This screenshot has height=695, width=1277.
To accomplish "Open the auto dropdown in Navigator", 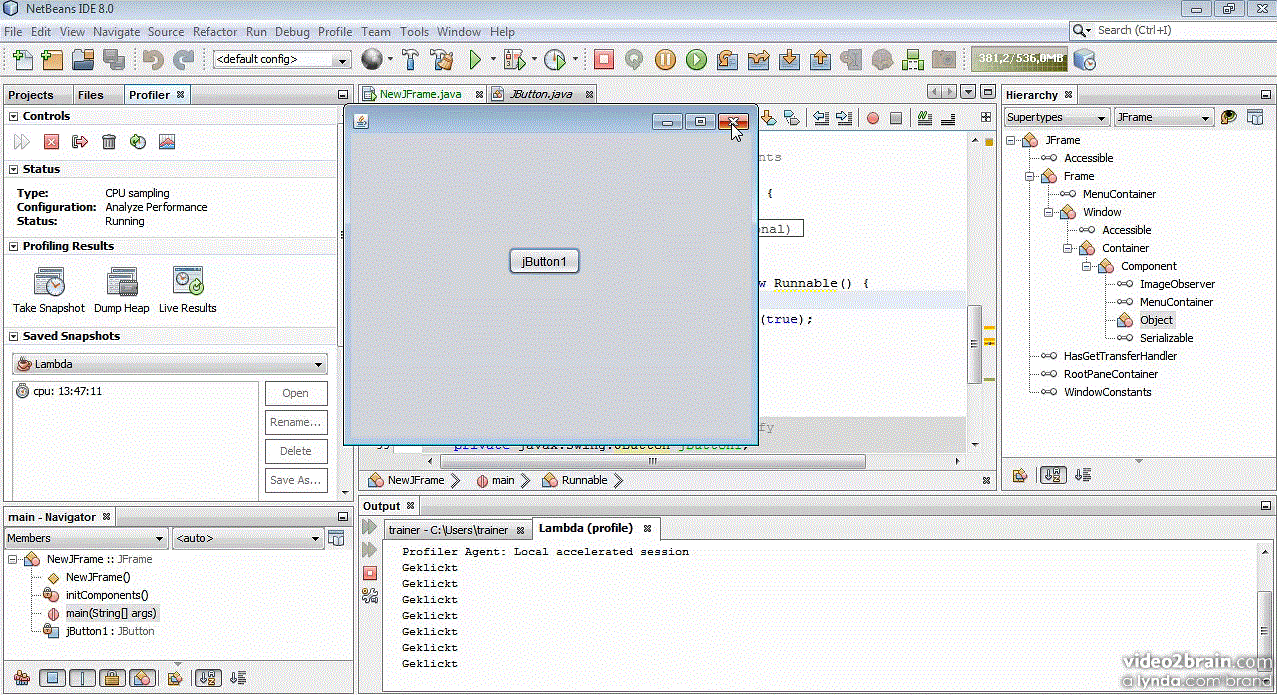I will click(x=248, y=538).
